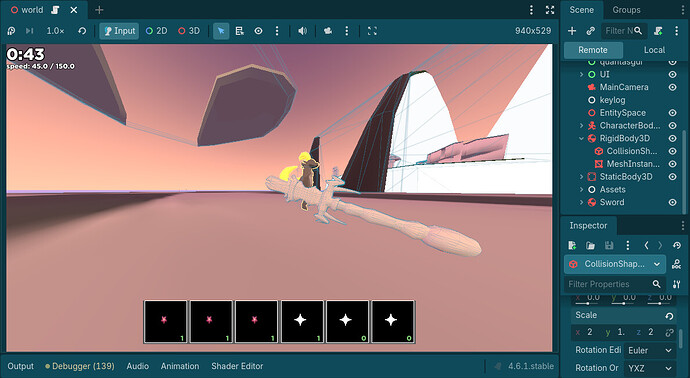
Task: Toggle visibility of the MainCamera node
Action: [672, 87]
